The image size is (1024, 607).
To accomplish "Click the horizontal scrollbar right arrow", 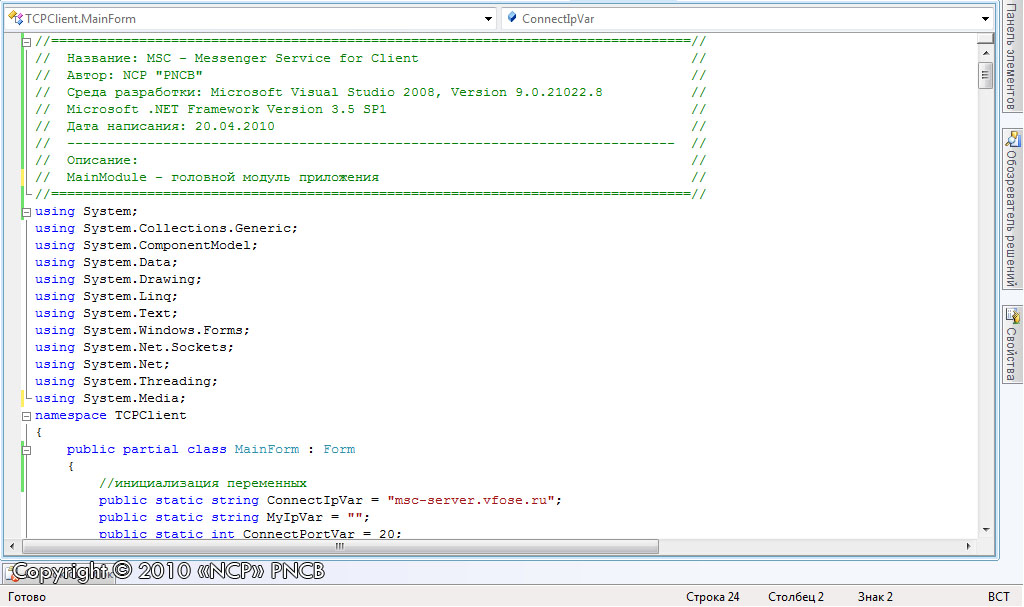I will [x=970, y=547].
